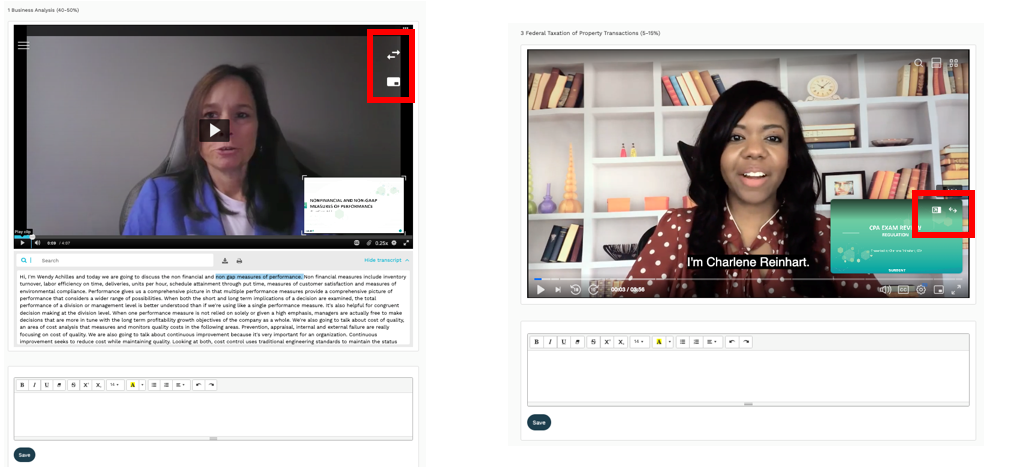Swap sources on the CPA Exam Review thumbnail
1030x467 pixels.
(x=952, y=210)
